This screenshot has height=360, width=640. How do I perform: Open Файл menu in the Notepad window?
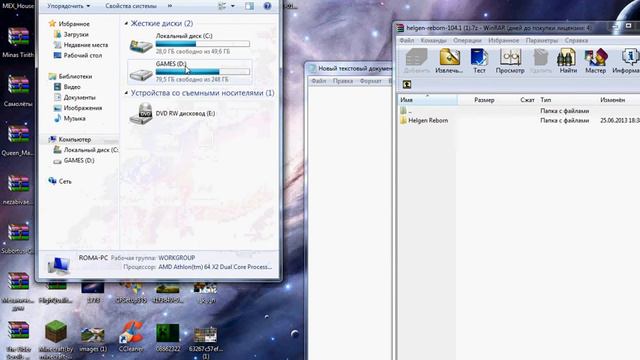pyautogui.click(x=318, y=81)
